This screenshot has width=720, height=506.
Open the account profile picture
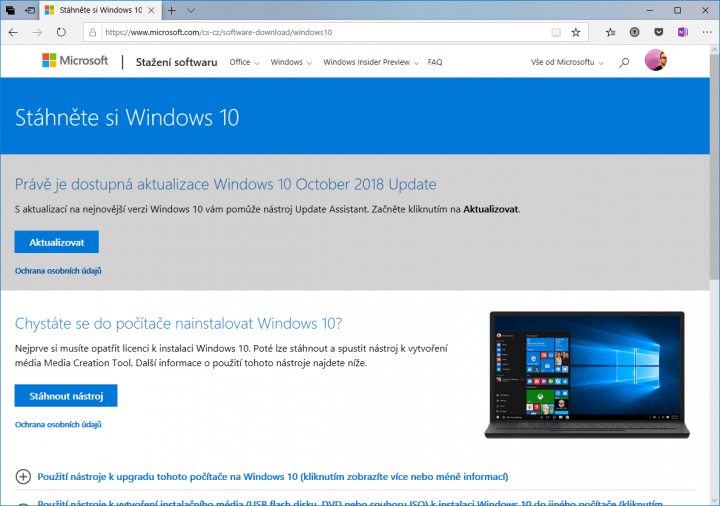656,60
